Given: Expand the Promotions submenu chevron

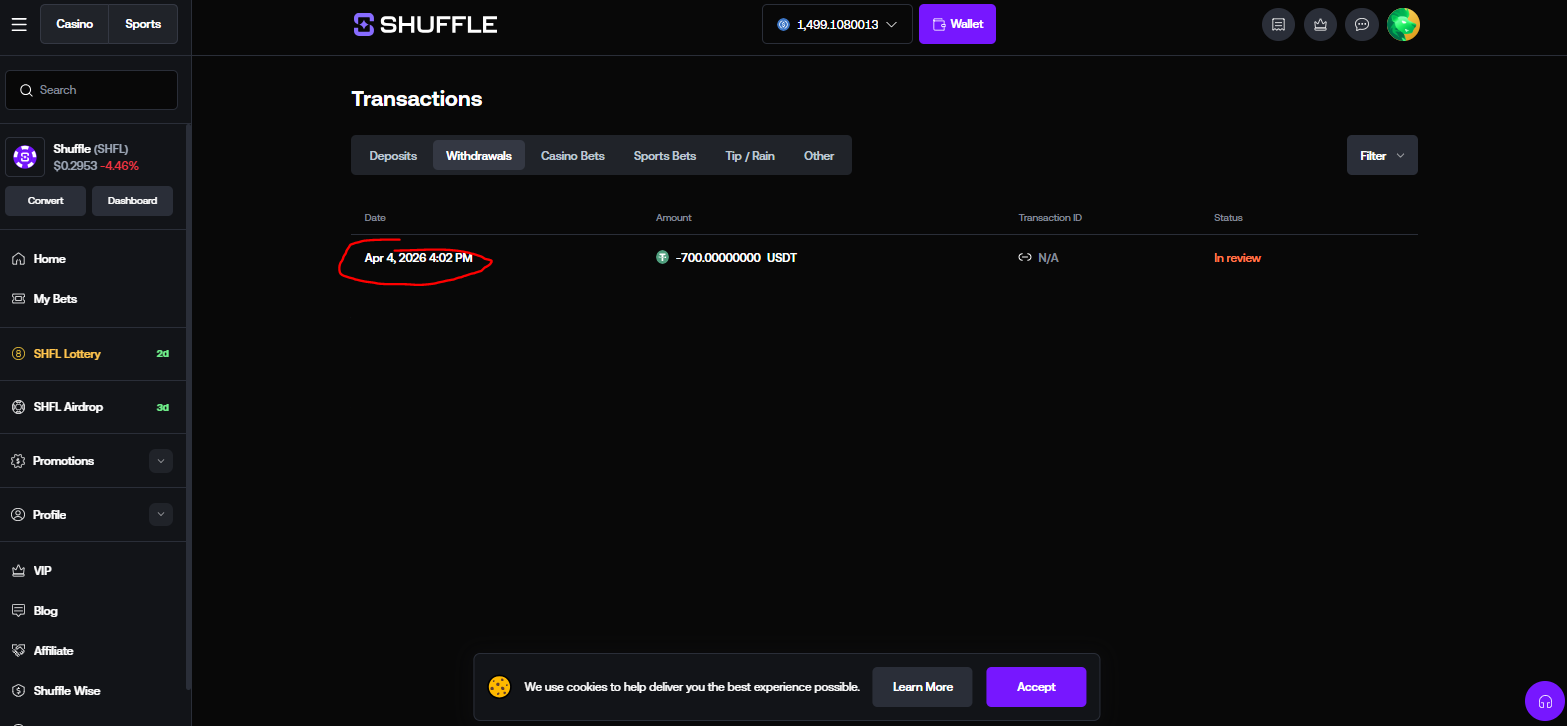Looking at the screenshot, I should [161, 461].
